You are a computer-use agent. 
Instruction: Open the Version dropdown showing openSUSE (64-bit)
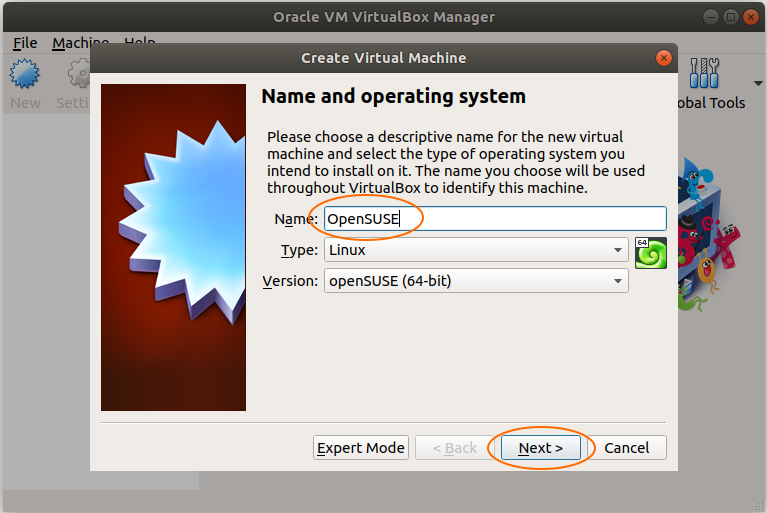point(476,281)
